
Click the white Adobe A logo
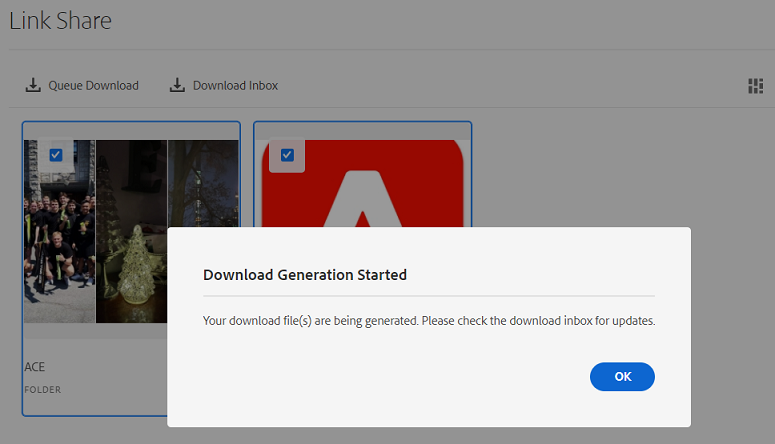pyautogui.click(x=362, y=199)
